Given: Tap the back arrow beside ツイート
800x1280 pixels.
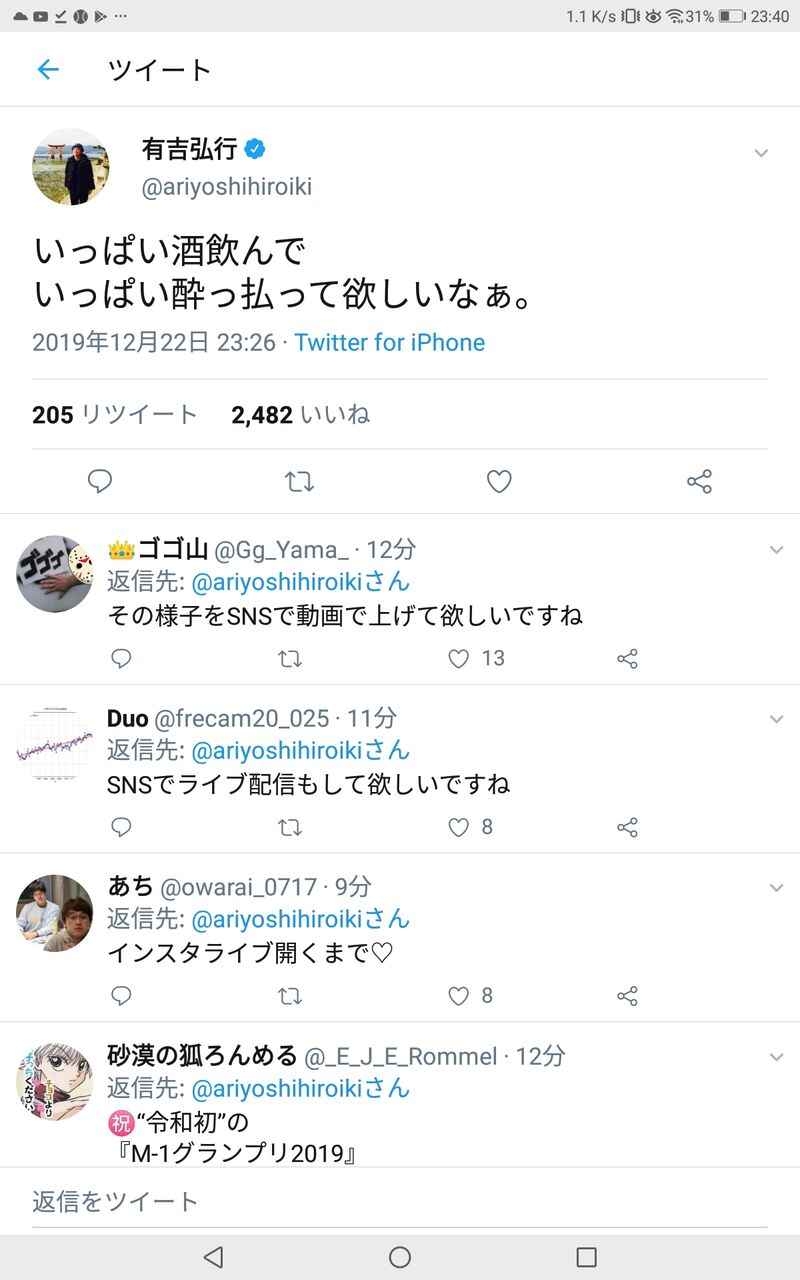Looking at the screenshot, I should [x=48, y=70].
